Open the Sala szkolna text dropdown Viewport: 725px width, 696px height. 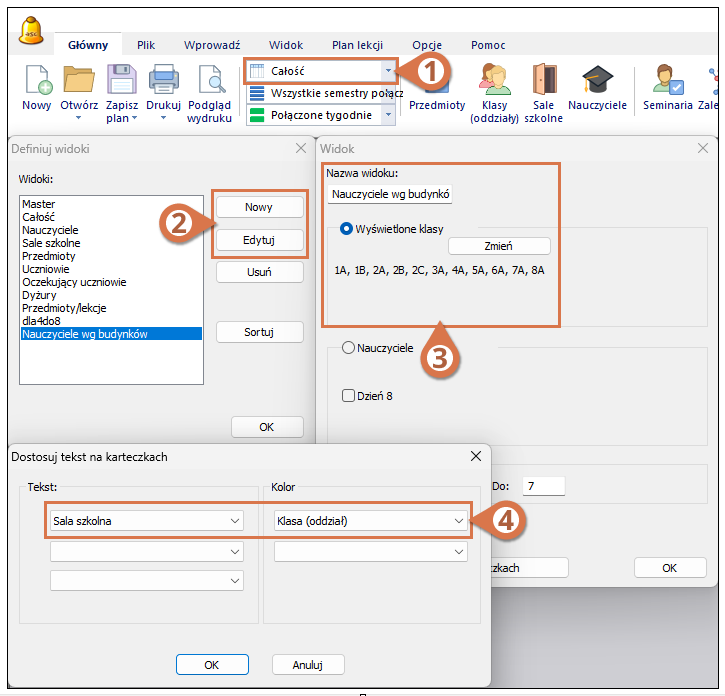click(x=147, y=521)
